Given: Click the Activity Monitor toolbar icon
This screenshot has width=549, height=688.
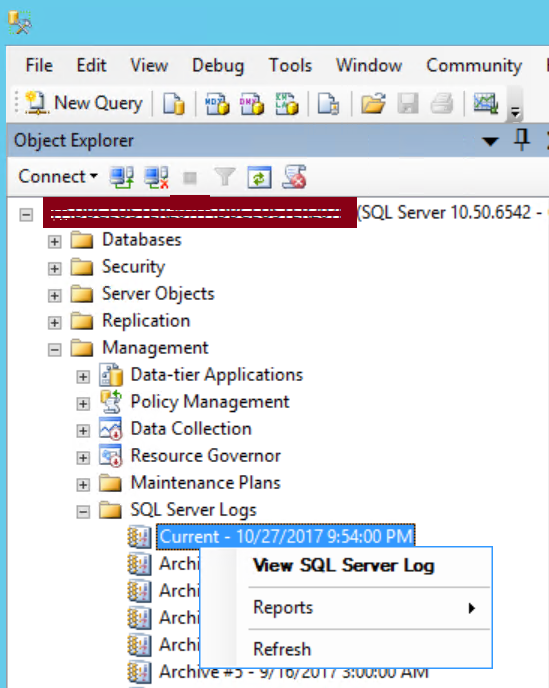Looking at the screenshot, I should click(x=485, y=104).
